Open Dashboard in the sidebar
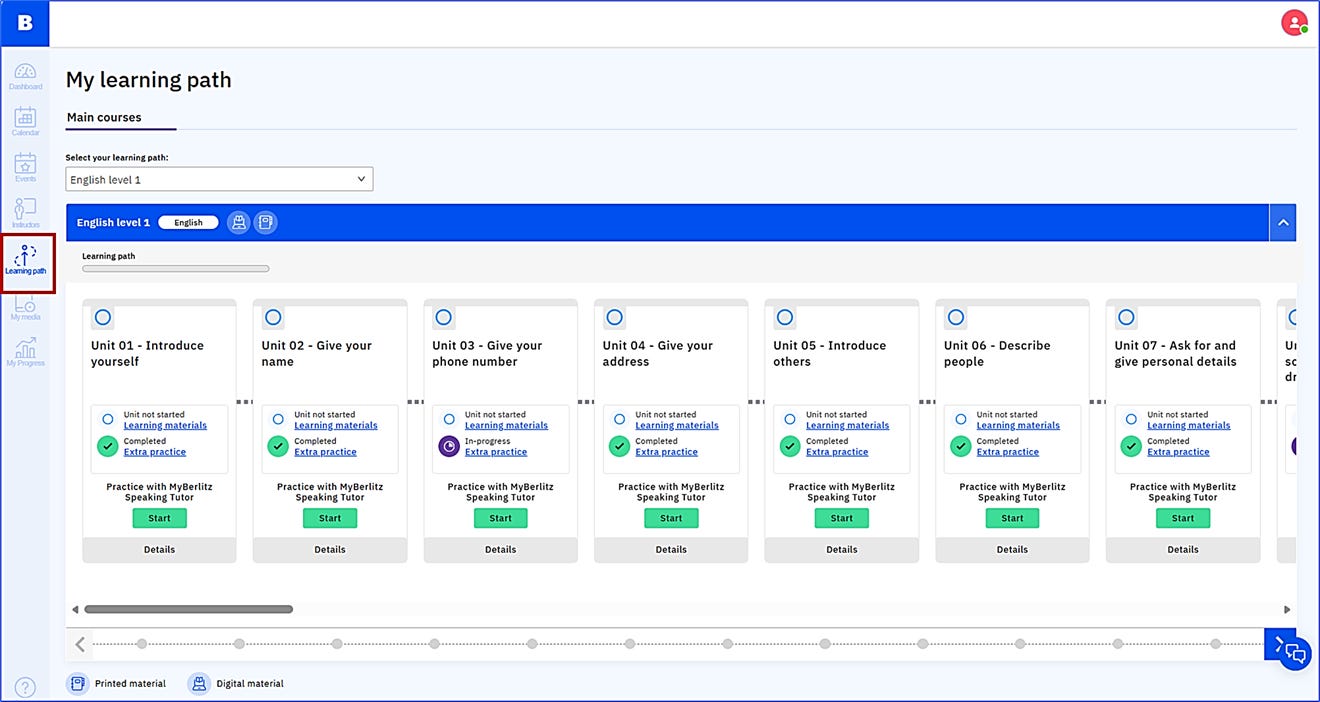This screenshot has height=702, width=1320. (26, 76)
